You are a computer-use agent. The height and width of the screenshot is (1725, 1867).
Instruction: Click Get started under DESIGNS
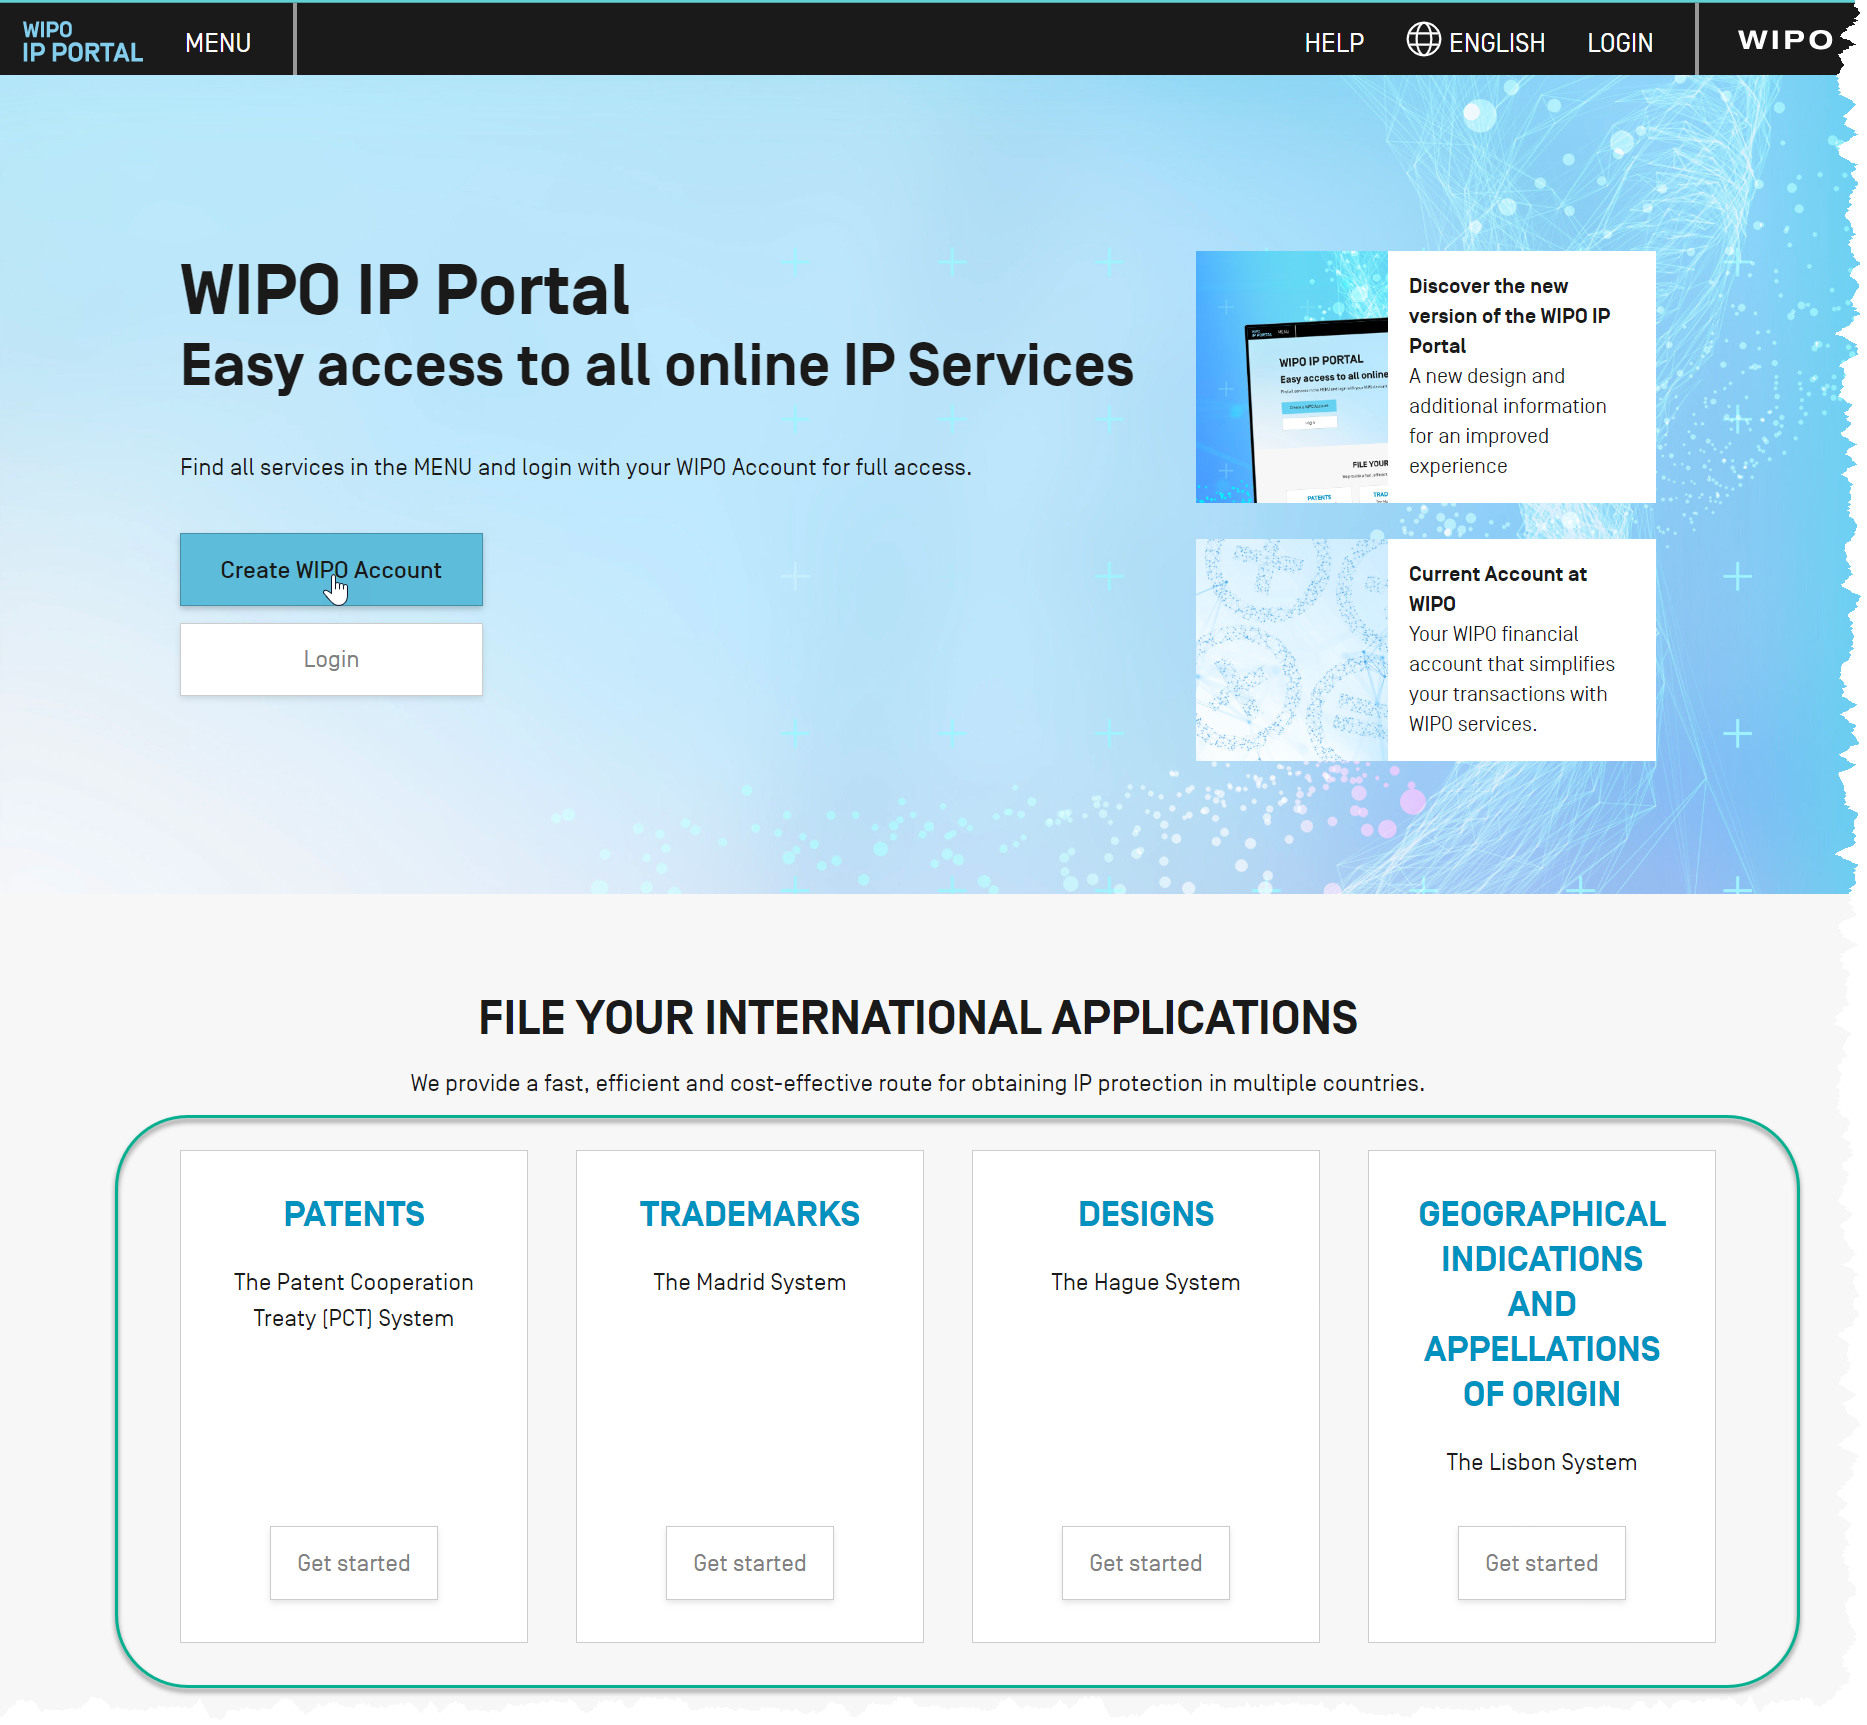pyautogui.click(x=1146, y=1563)
